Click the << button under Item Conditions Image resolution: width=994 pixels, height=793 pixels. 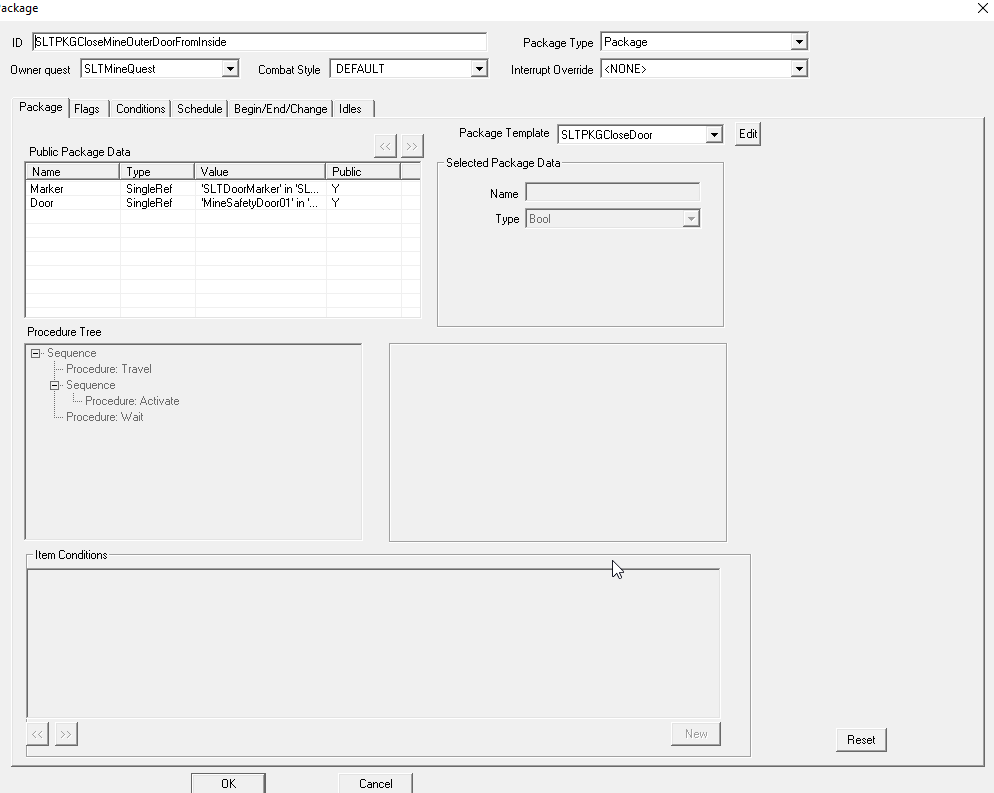[37, 734]
